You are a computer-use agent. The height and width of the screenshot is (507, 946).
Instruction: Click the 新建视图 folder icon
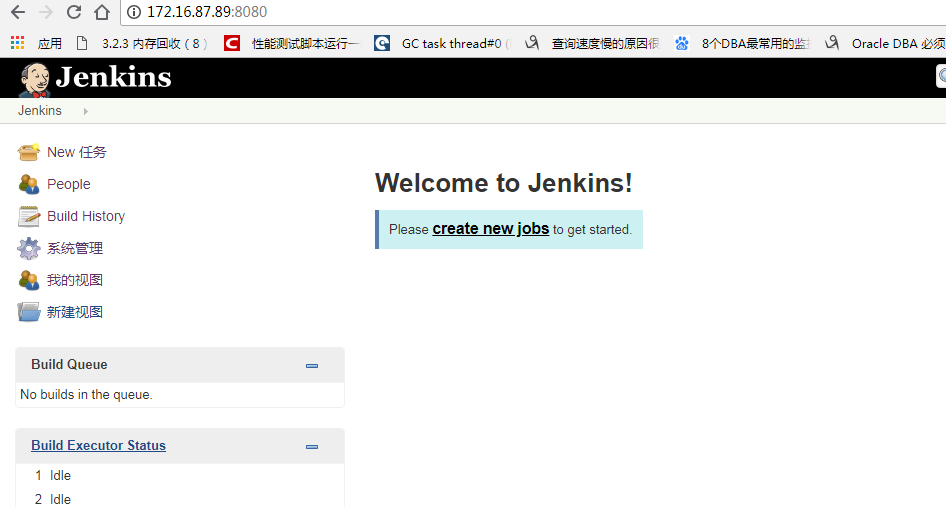click(x=28, y=312)
